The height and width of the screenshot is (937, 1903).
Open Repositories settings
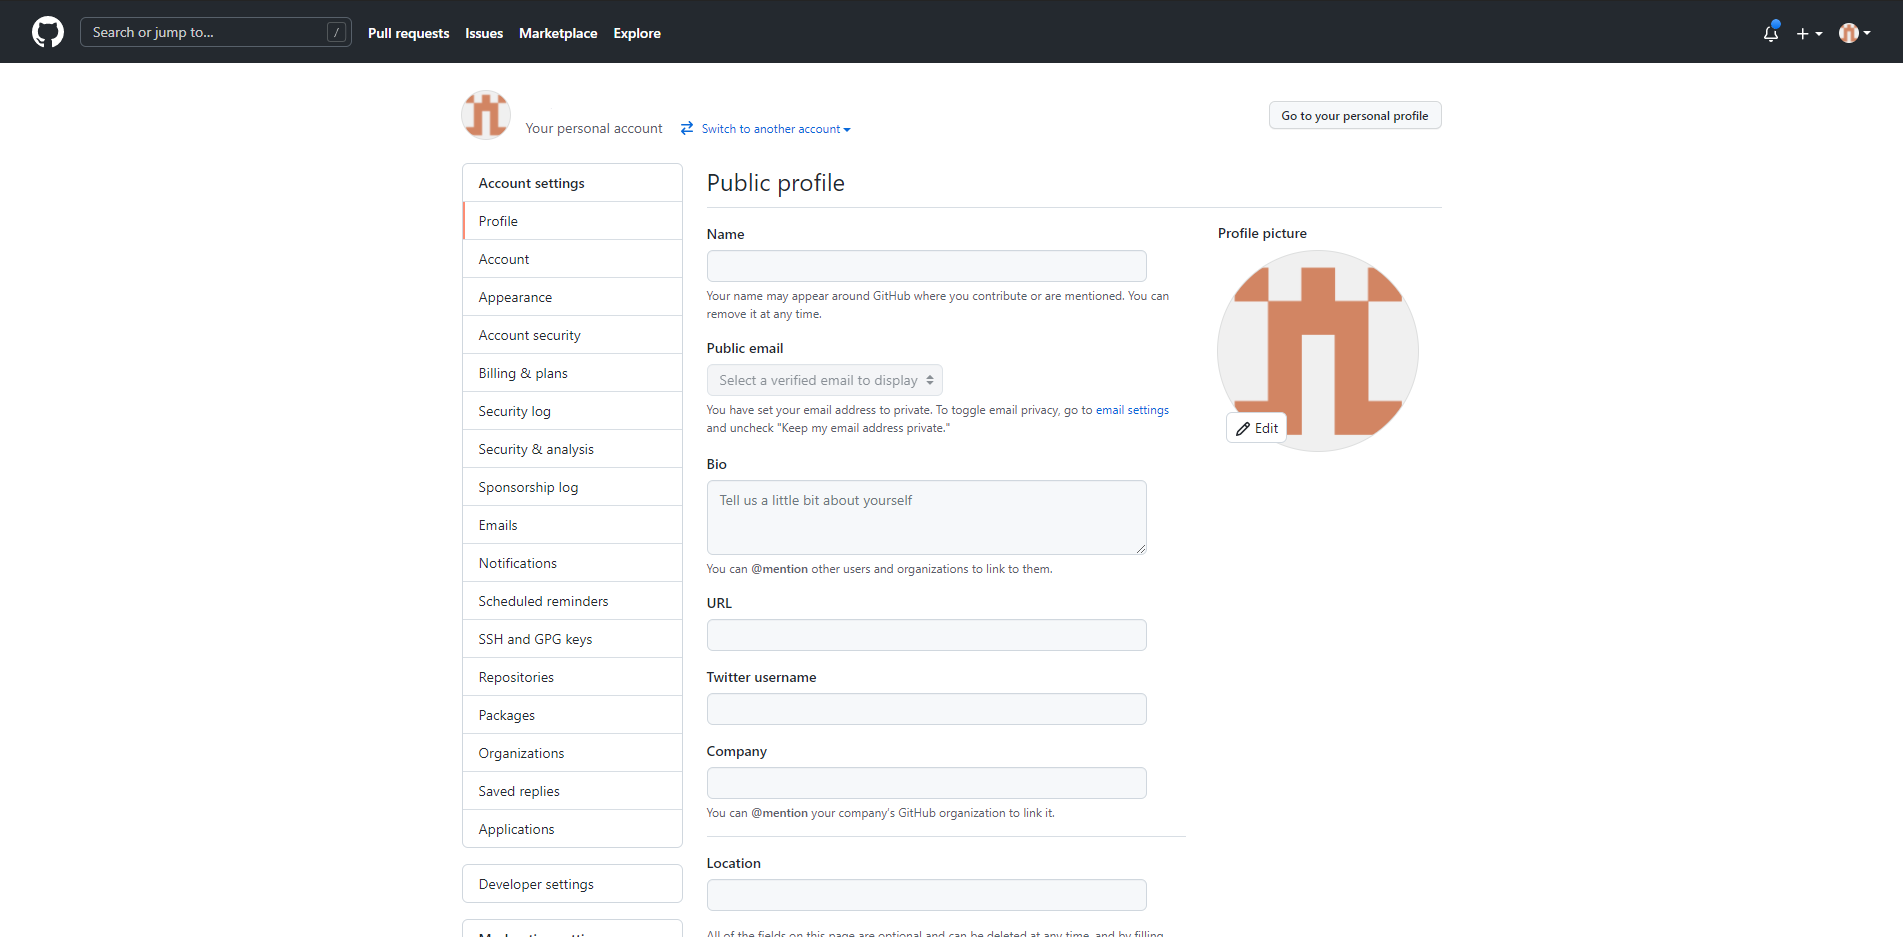572,677
